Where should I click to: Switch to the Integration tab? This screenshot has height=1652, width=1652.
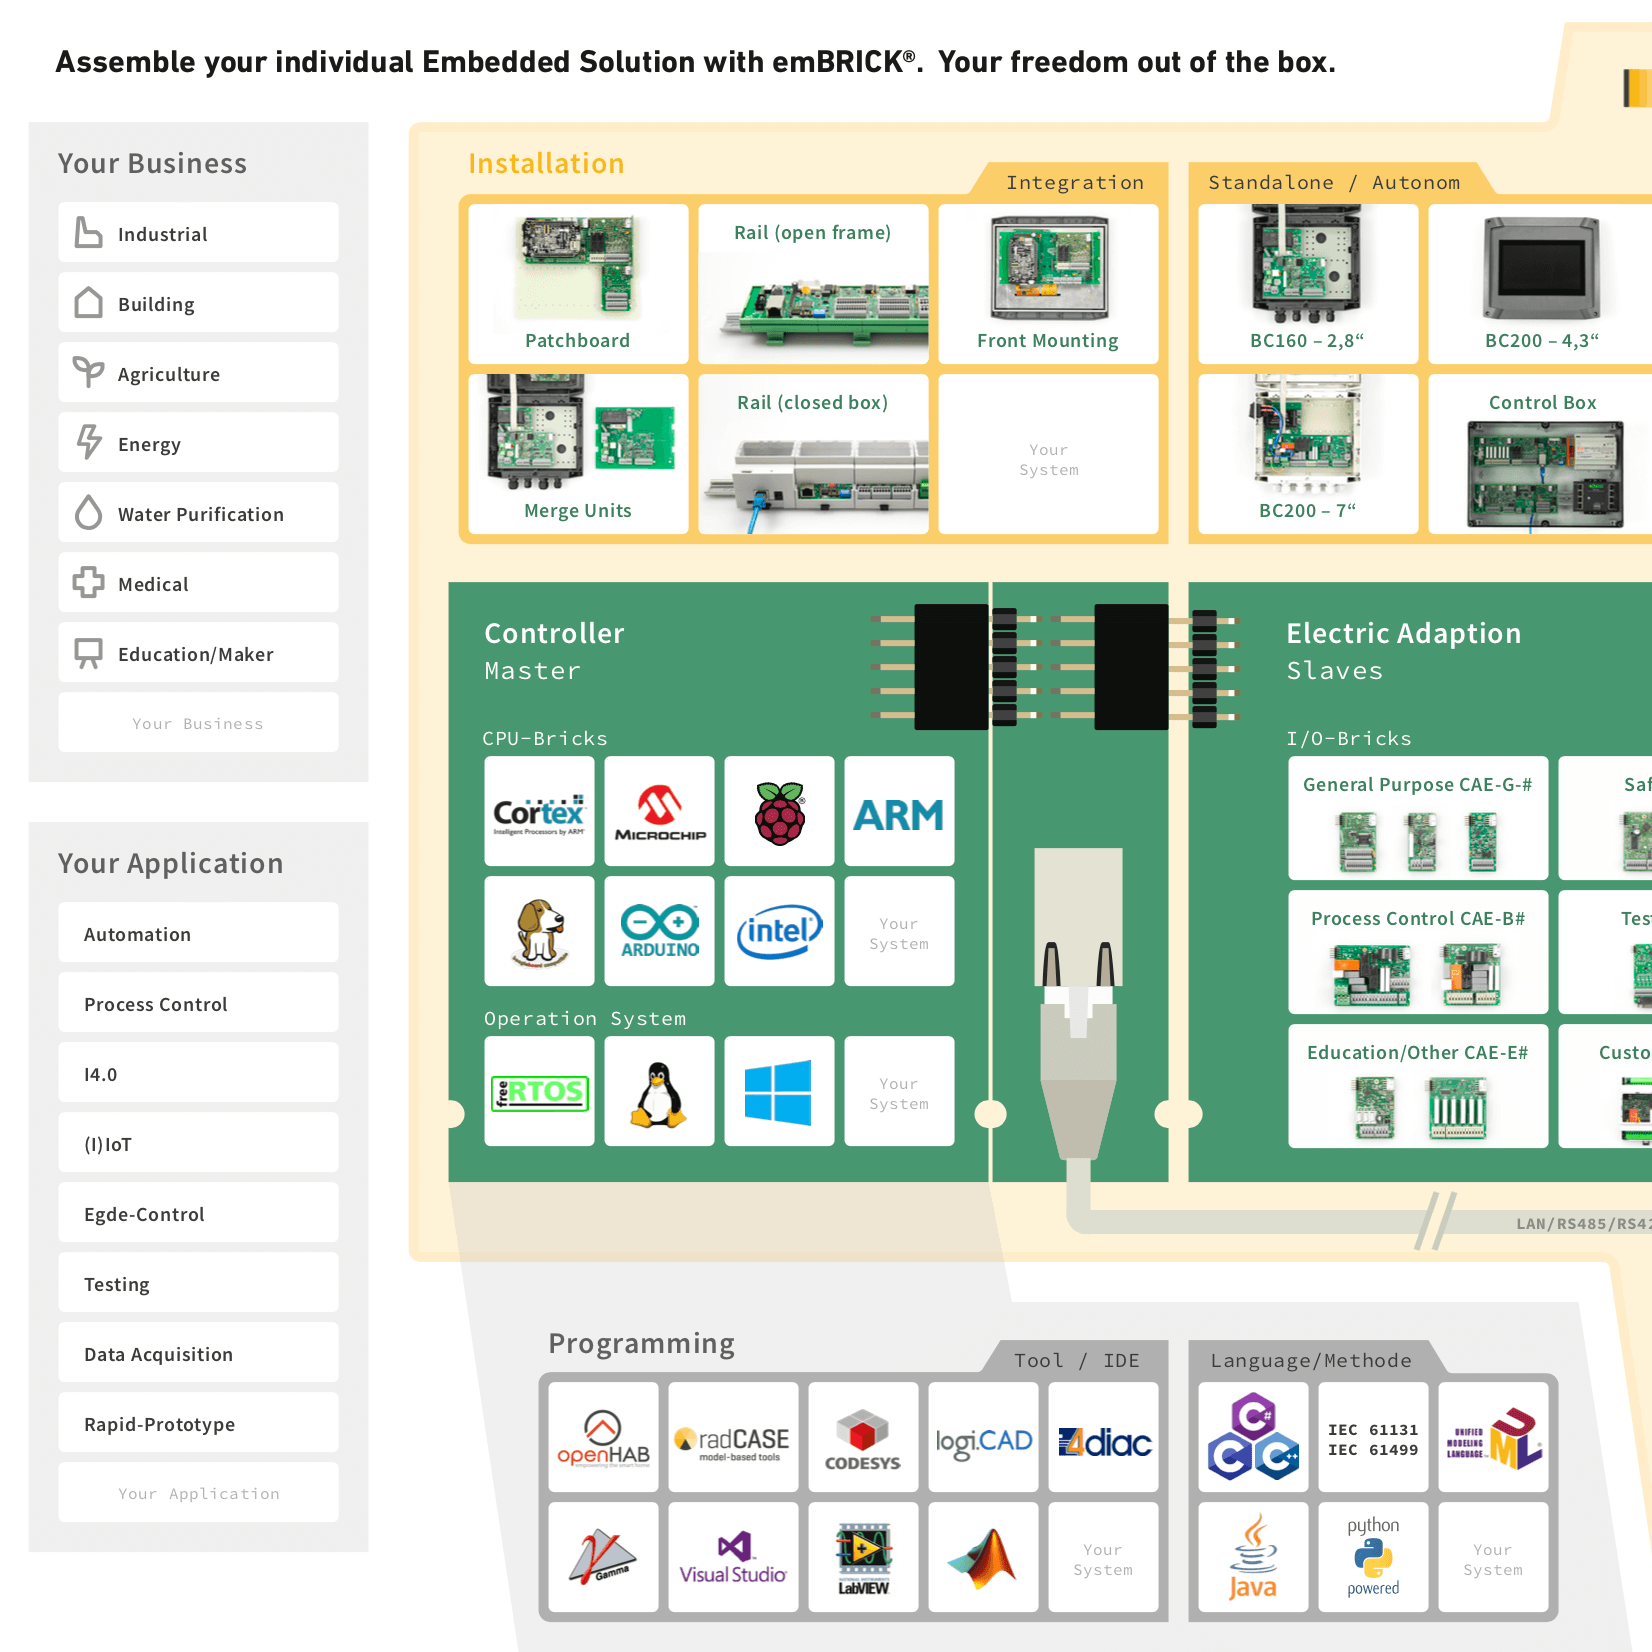point(1074,182)
